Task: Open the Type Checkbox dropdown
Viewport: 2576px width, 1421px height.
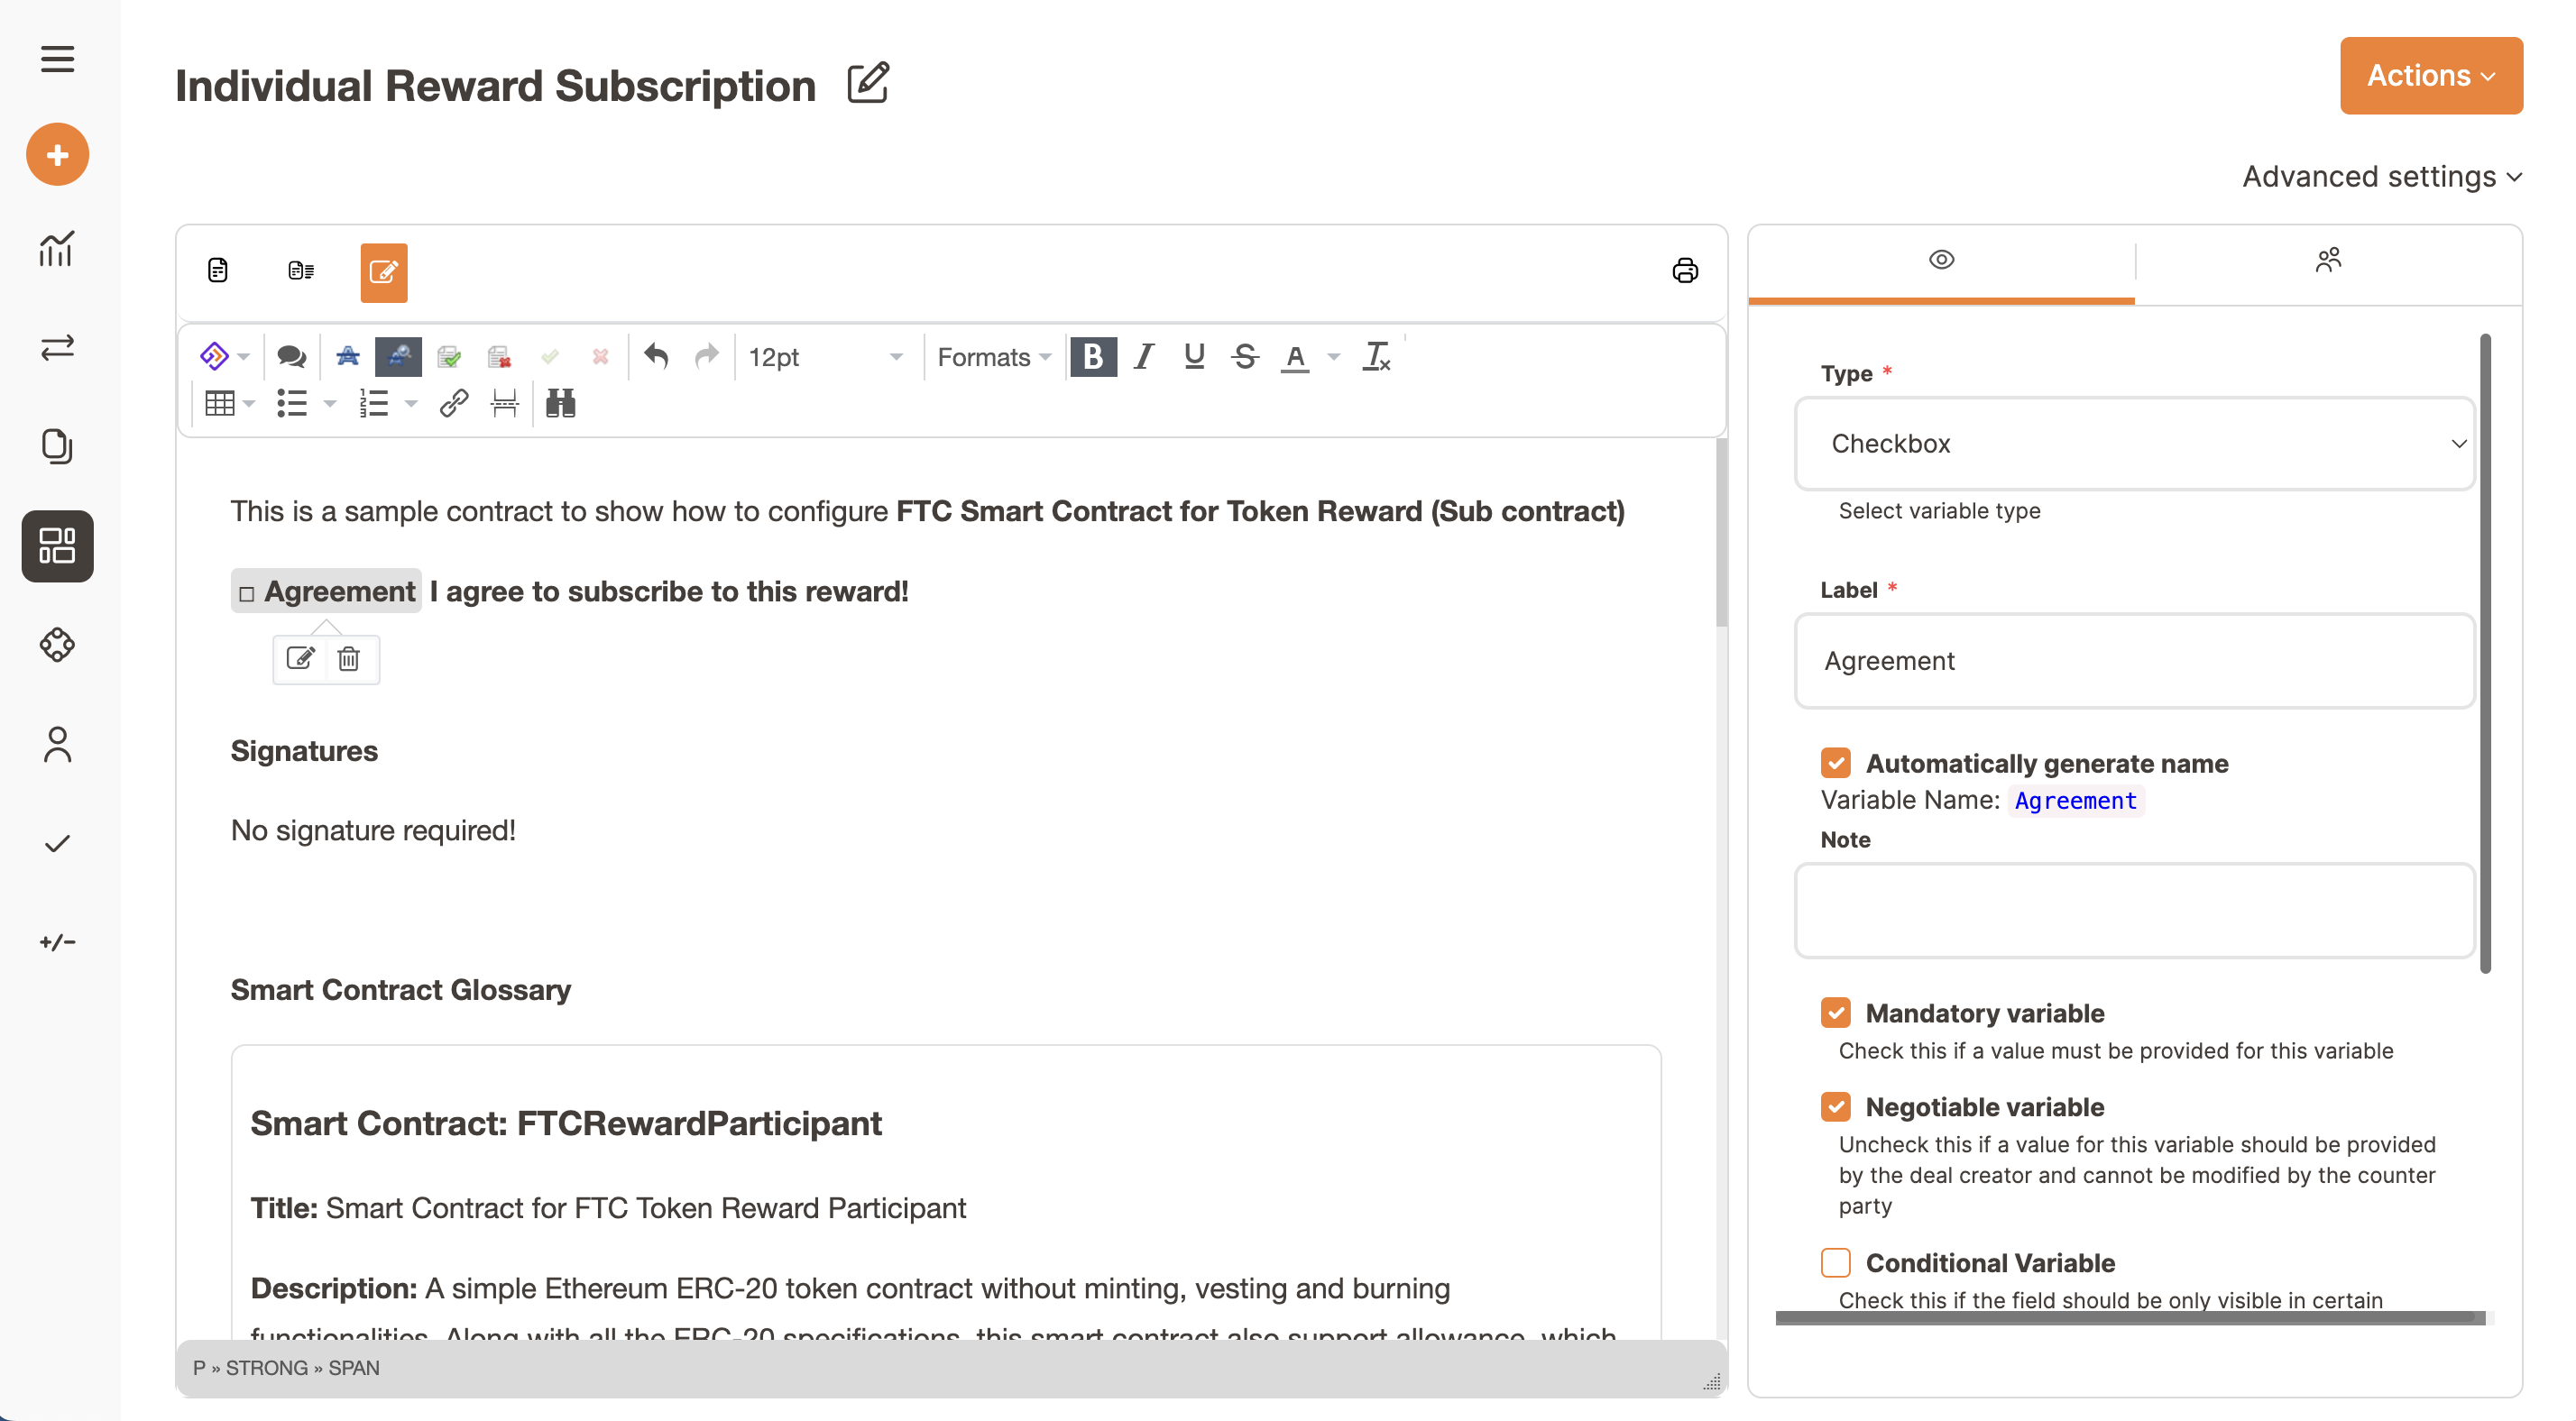Action: click(2135, 443)
